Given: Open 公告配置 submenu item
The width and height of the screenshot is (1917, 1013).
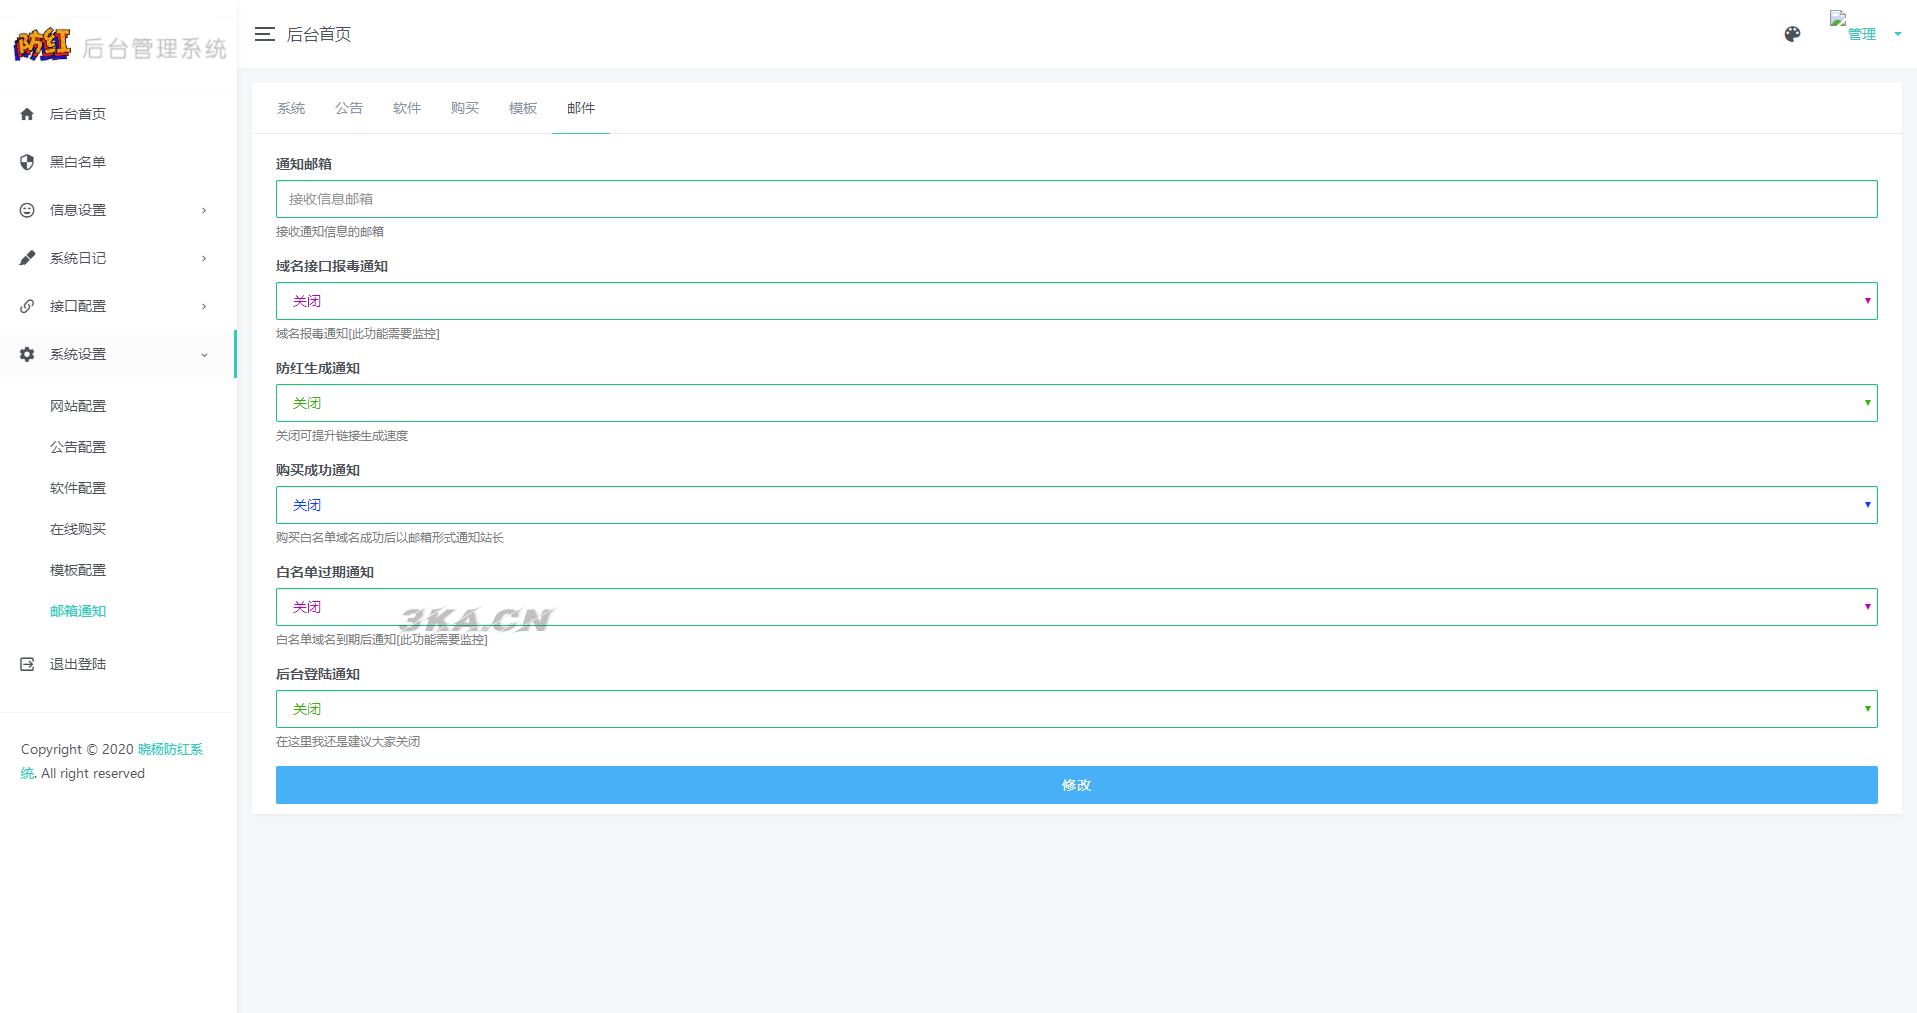Looking at the screenshot, I should click(x=78, y=447).
